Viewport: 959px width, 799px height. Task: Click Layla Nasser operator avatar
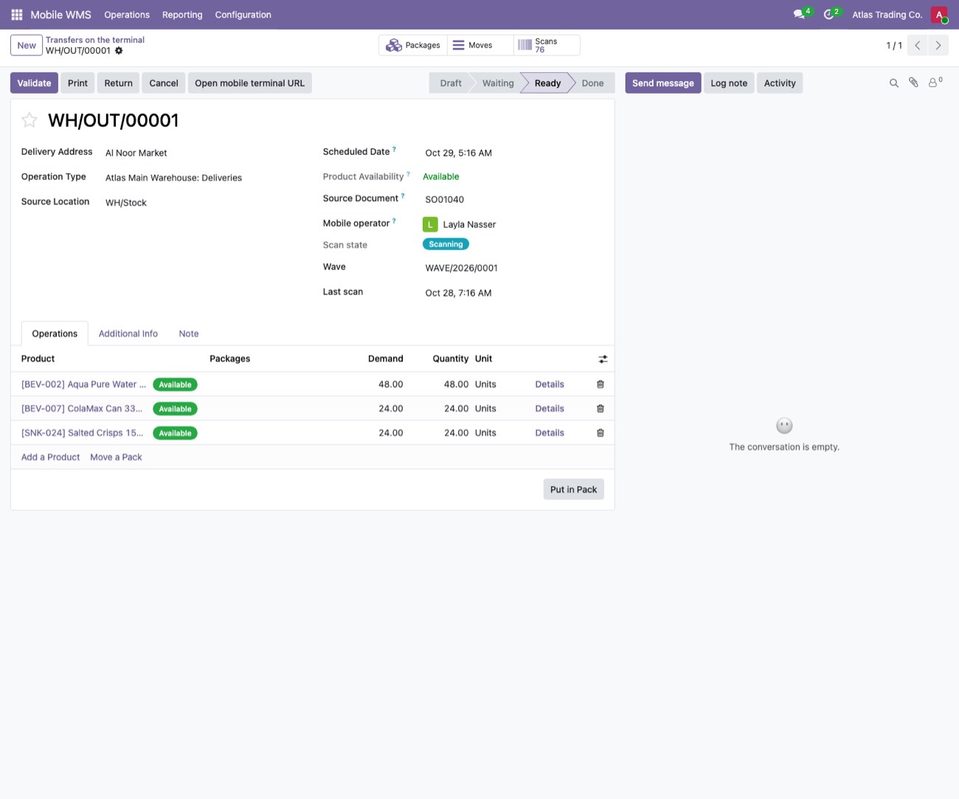tap(430, 225)
